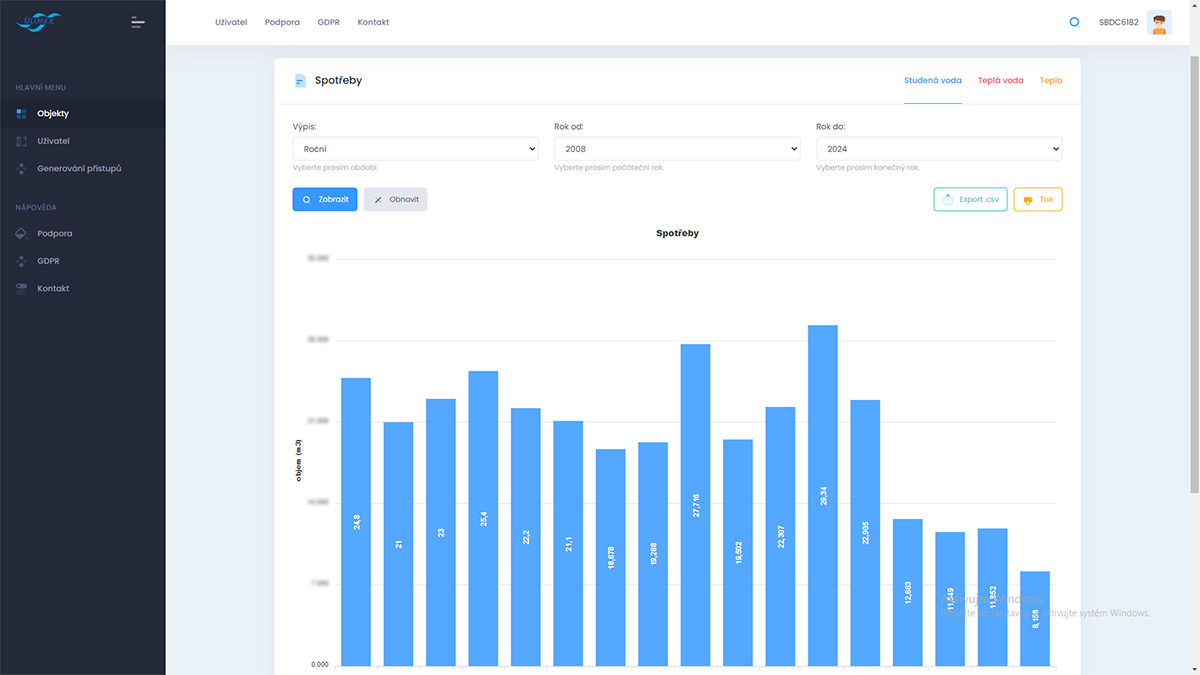The image size is (1200, 675).
Task: Click the Spotřeby card heading text
Action: pos(339,80)
